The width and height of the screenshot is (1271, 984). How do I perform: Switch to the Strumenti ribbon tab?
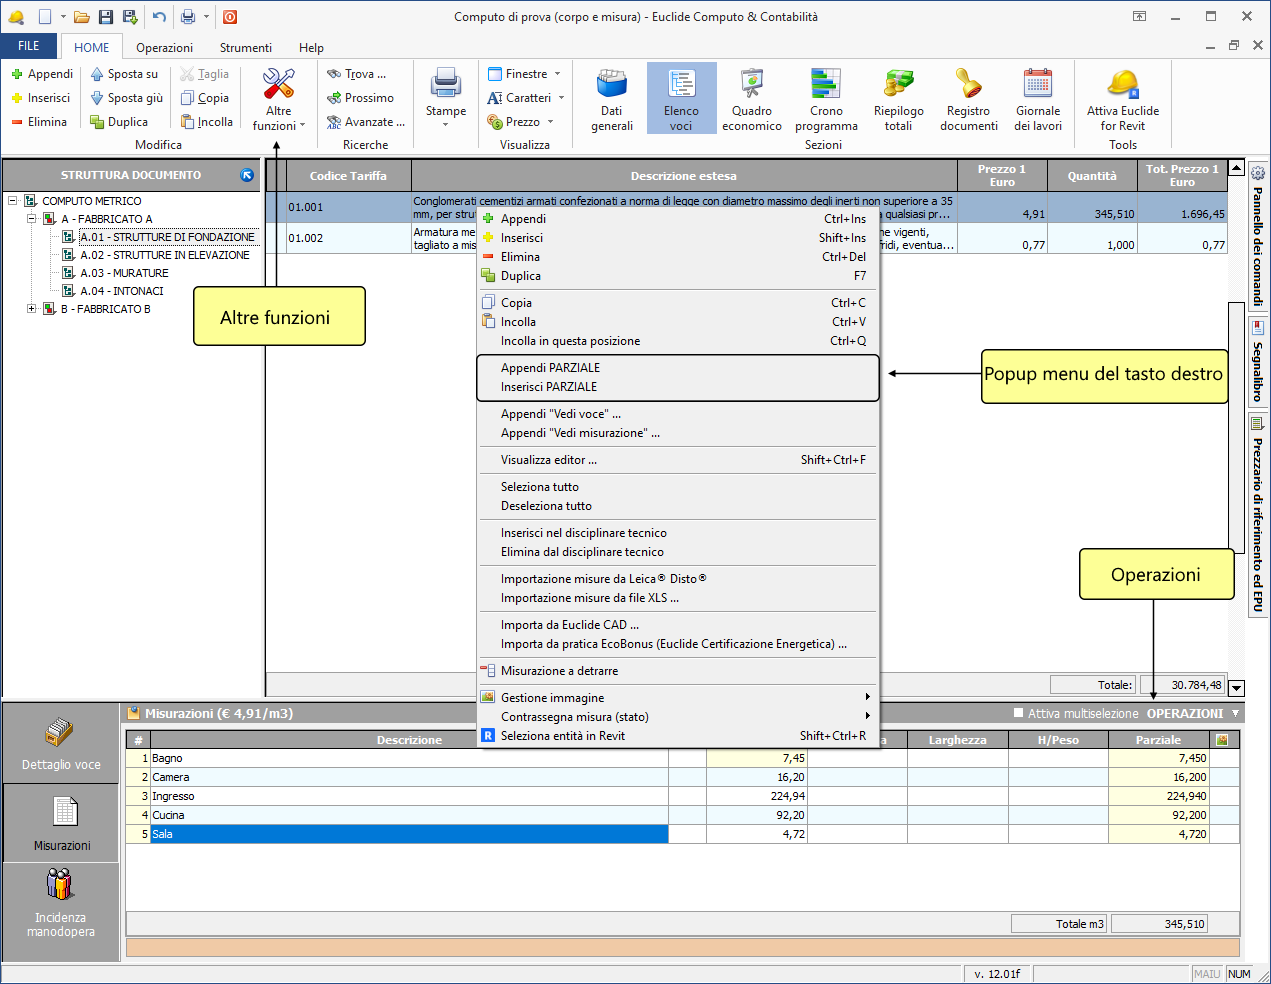(x=245, y=48)
